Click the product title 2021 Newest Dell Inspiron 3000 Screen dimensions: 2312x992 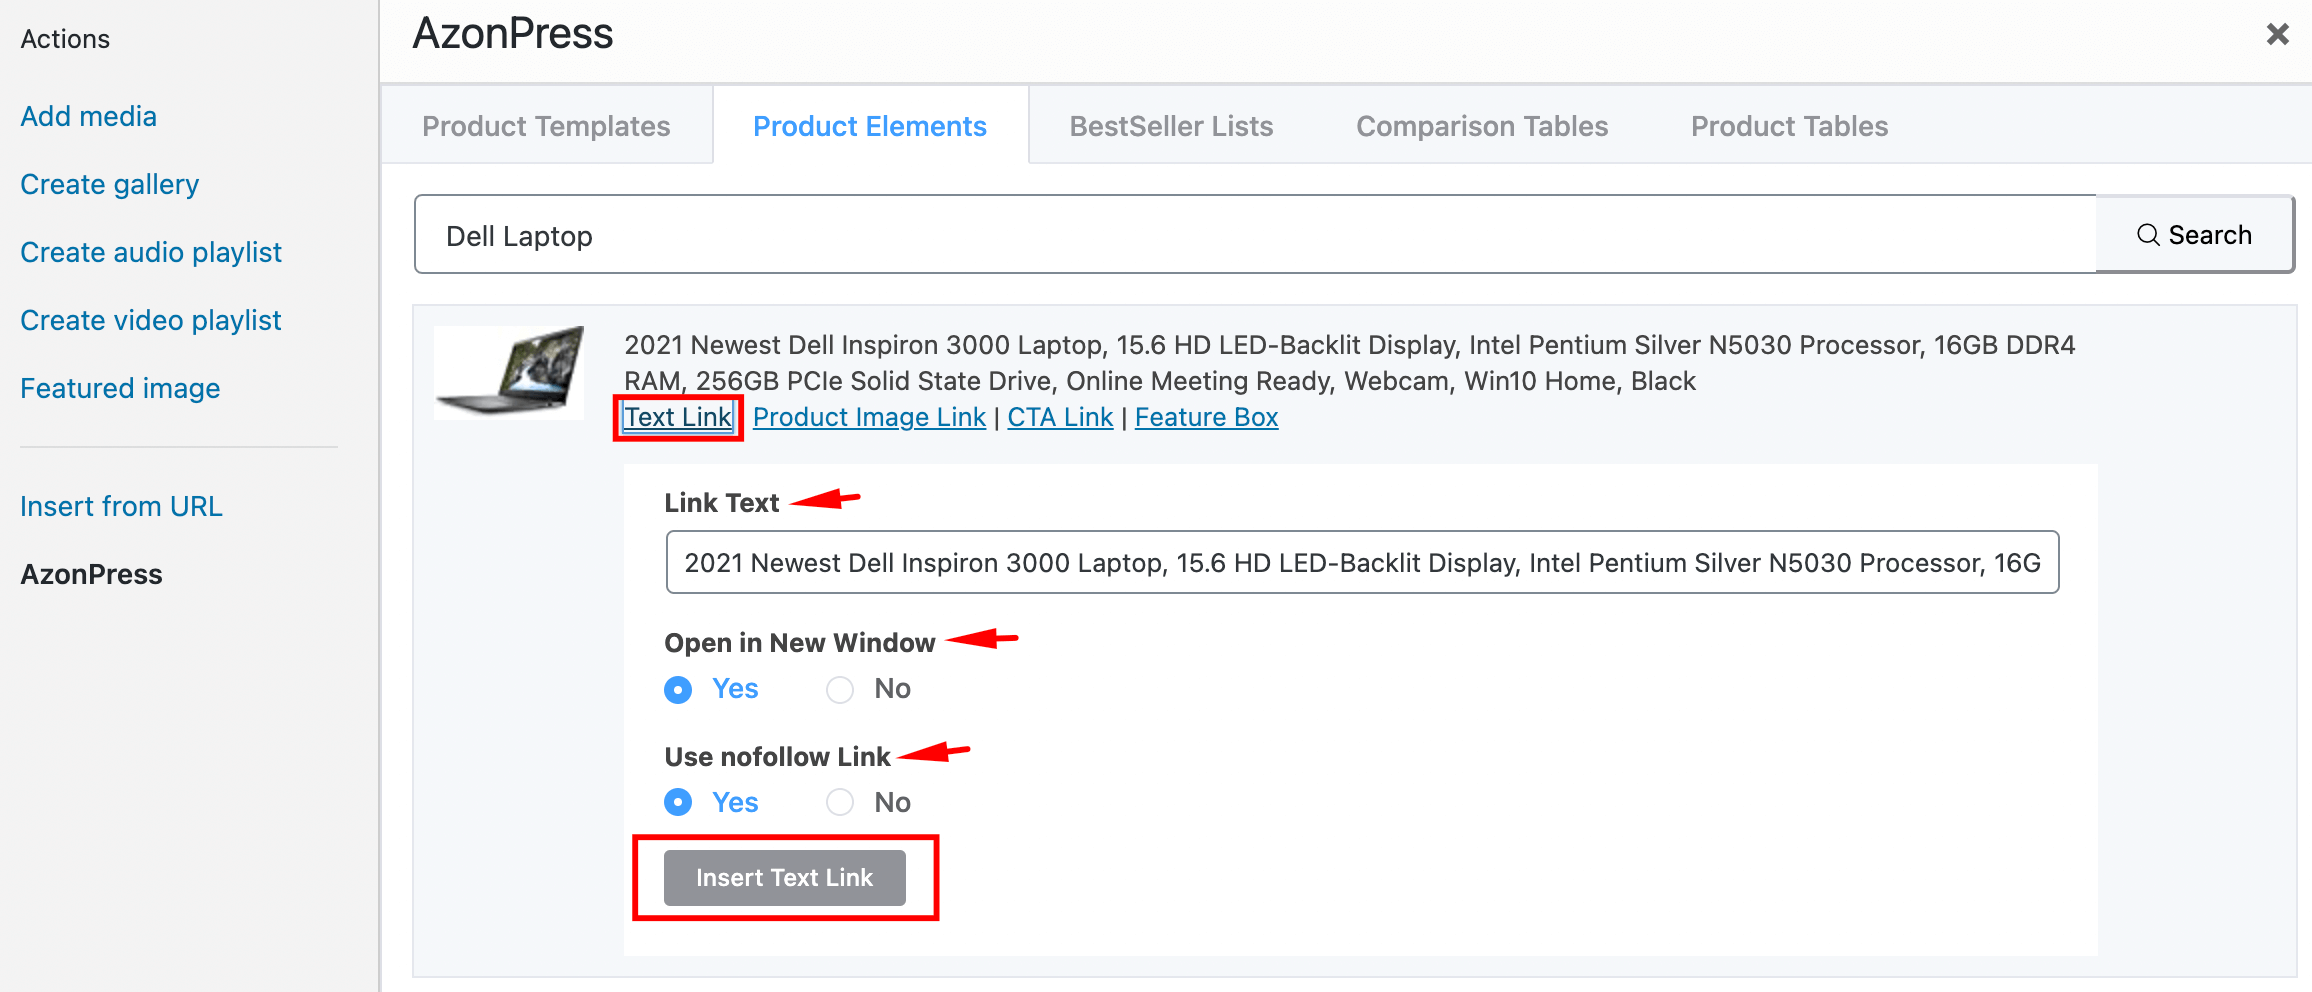pos(1350,363)
